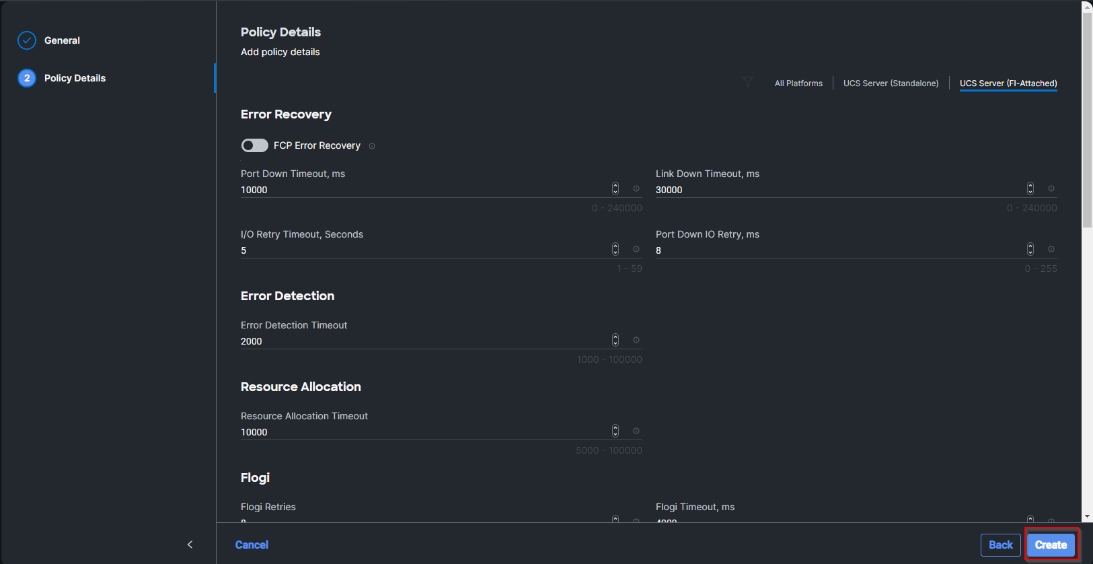Collapse the left wizard sidebar
The height and width of the screenshot is (564, 1093).
tap(190, 545)
